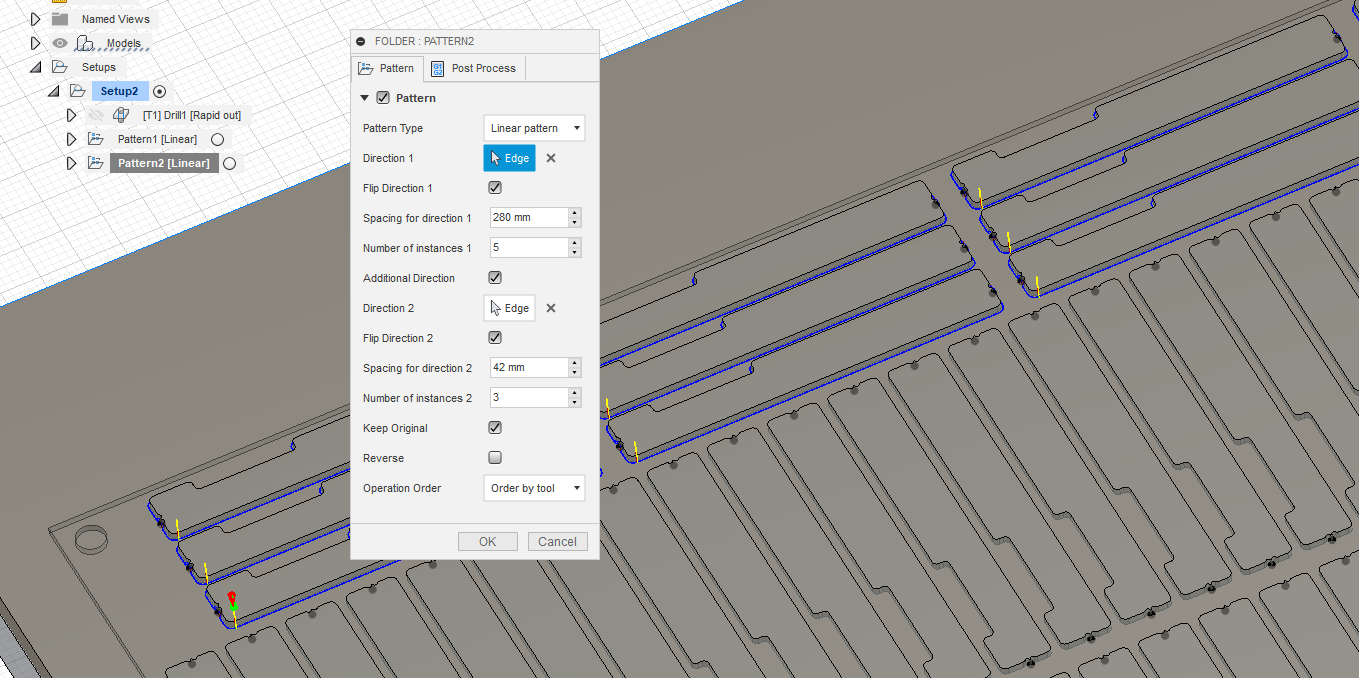Click the Pattern1 pattern folder icon
This screenshot has width=1359, height=678.
(x=96, y=139)
